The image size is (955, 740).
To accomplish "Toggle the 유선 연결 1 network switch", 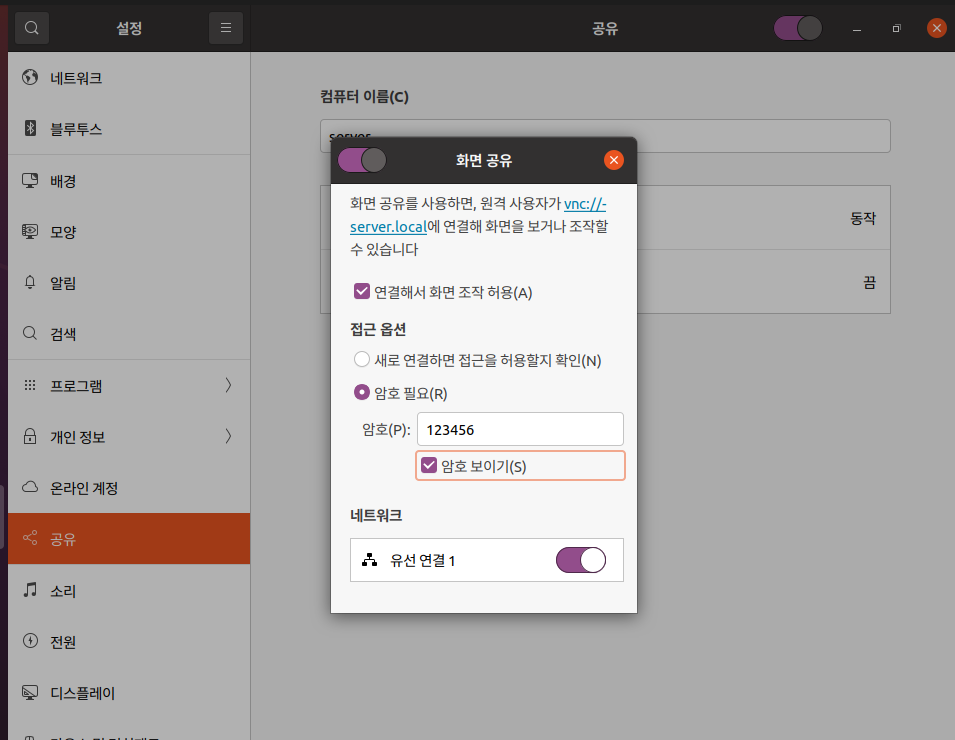I will coord(581,560).
